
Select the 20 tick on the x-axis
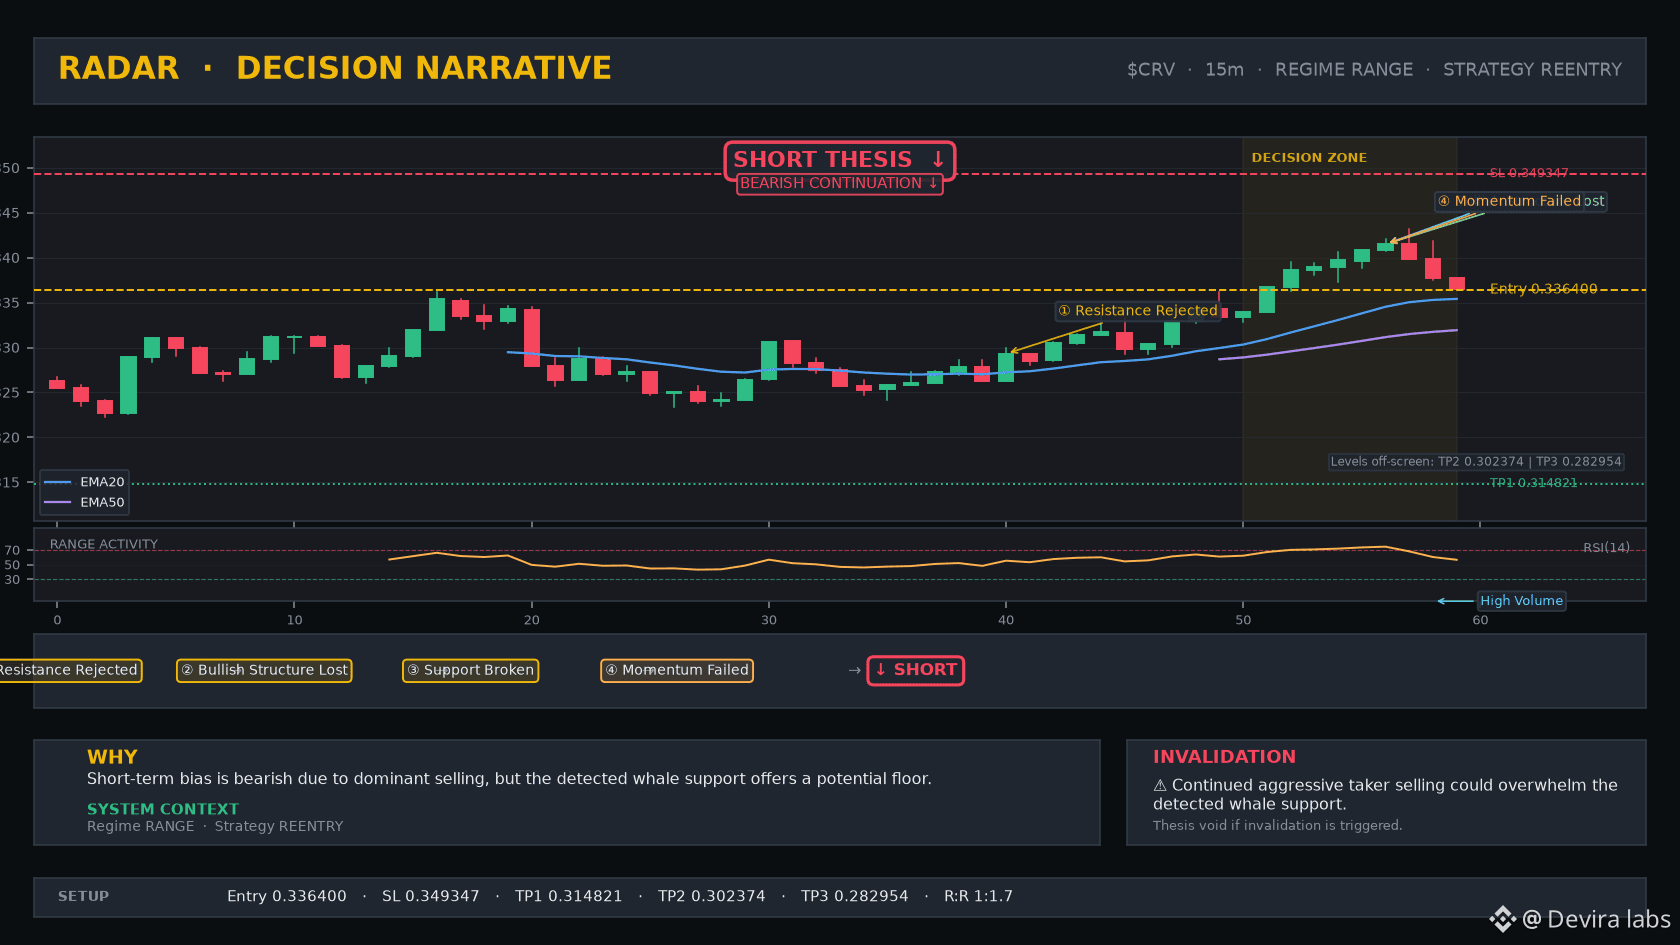[x=532, y=620]
